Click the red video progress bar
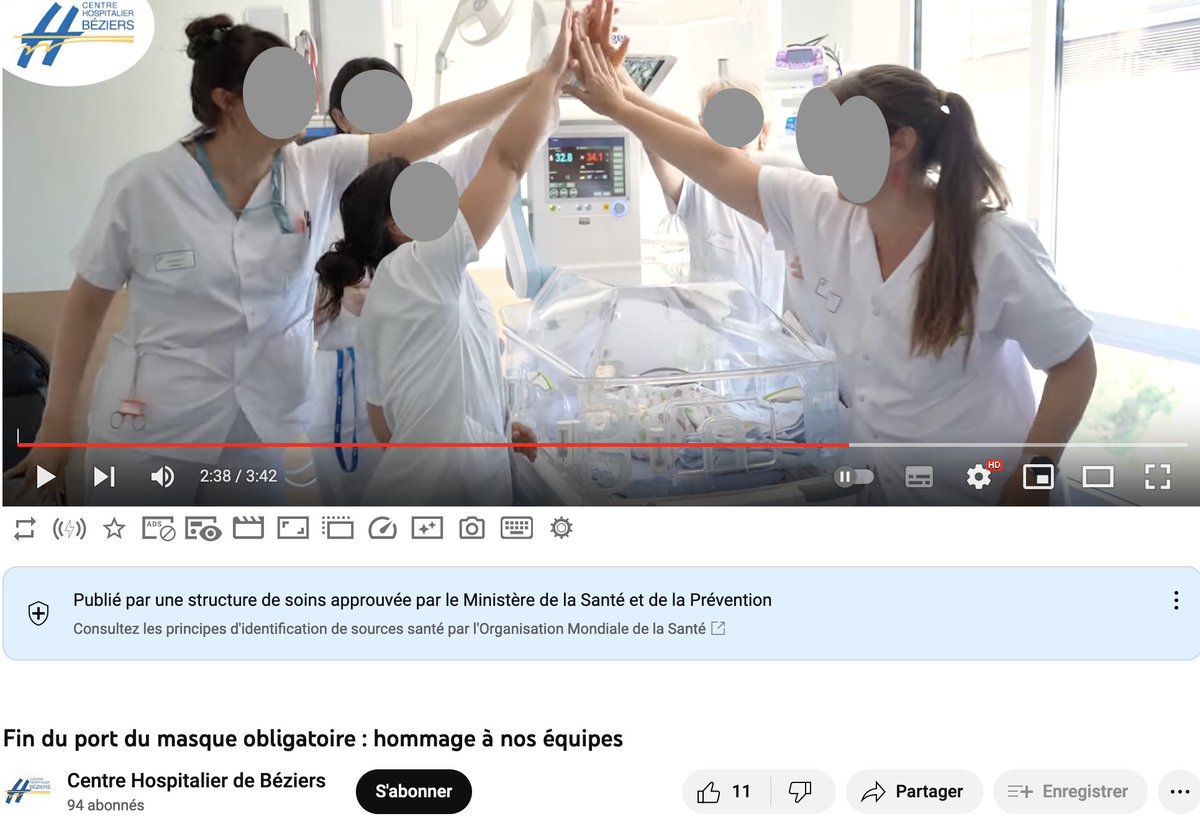 point(433,444)
